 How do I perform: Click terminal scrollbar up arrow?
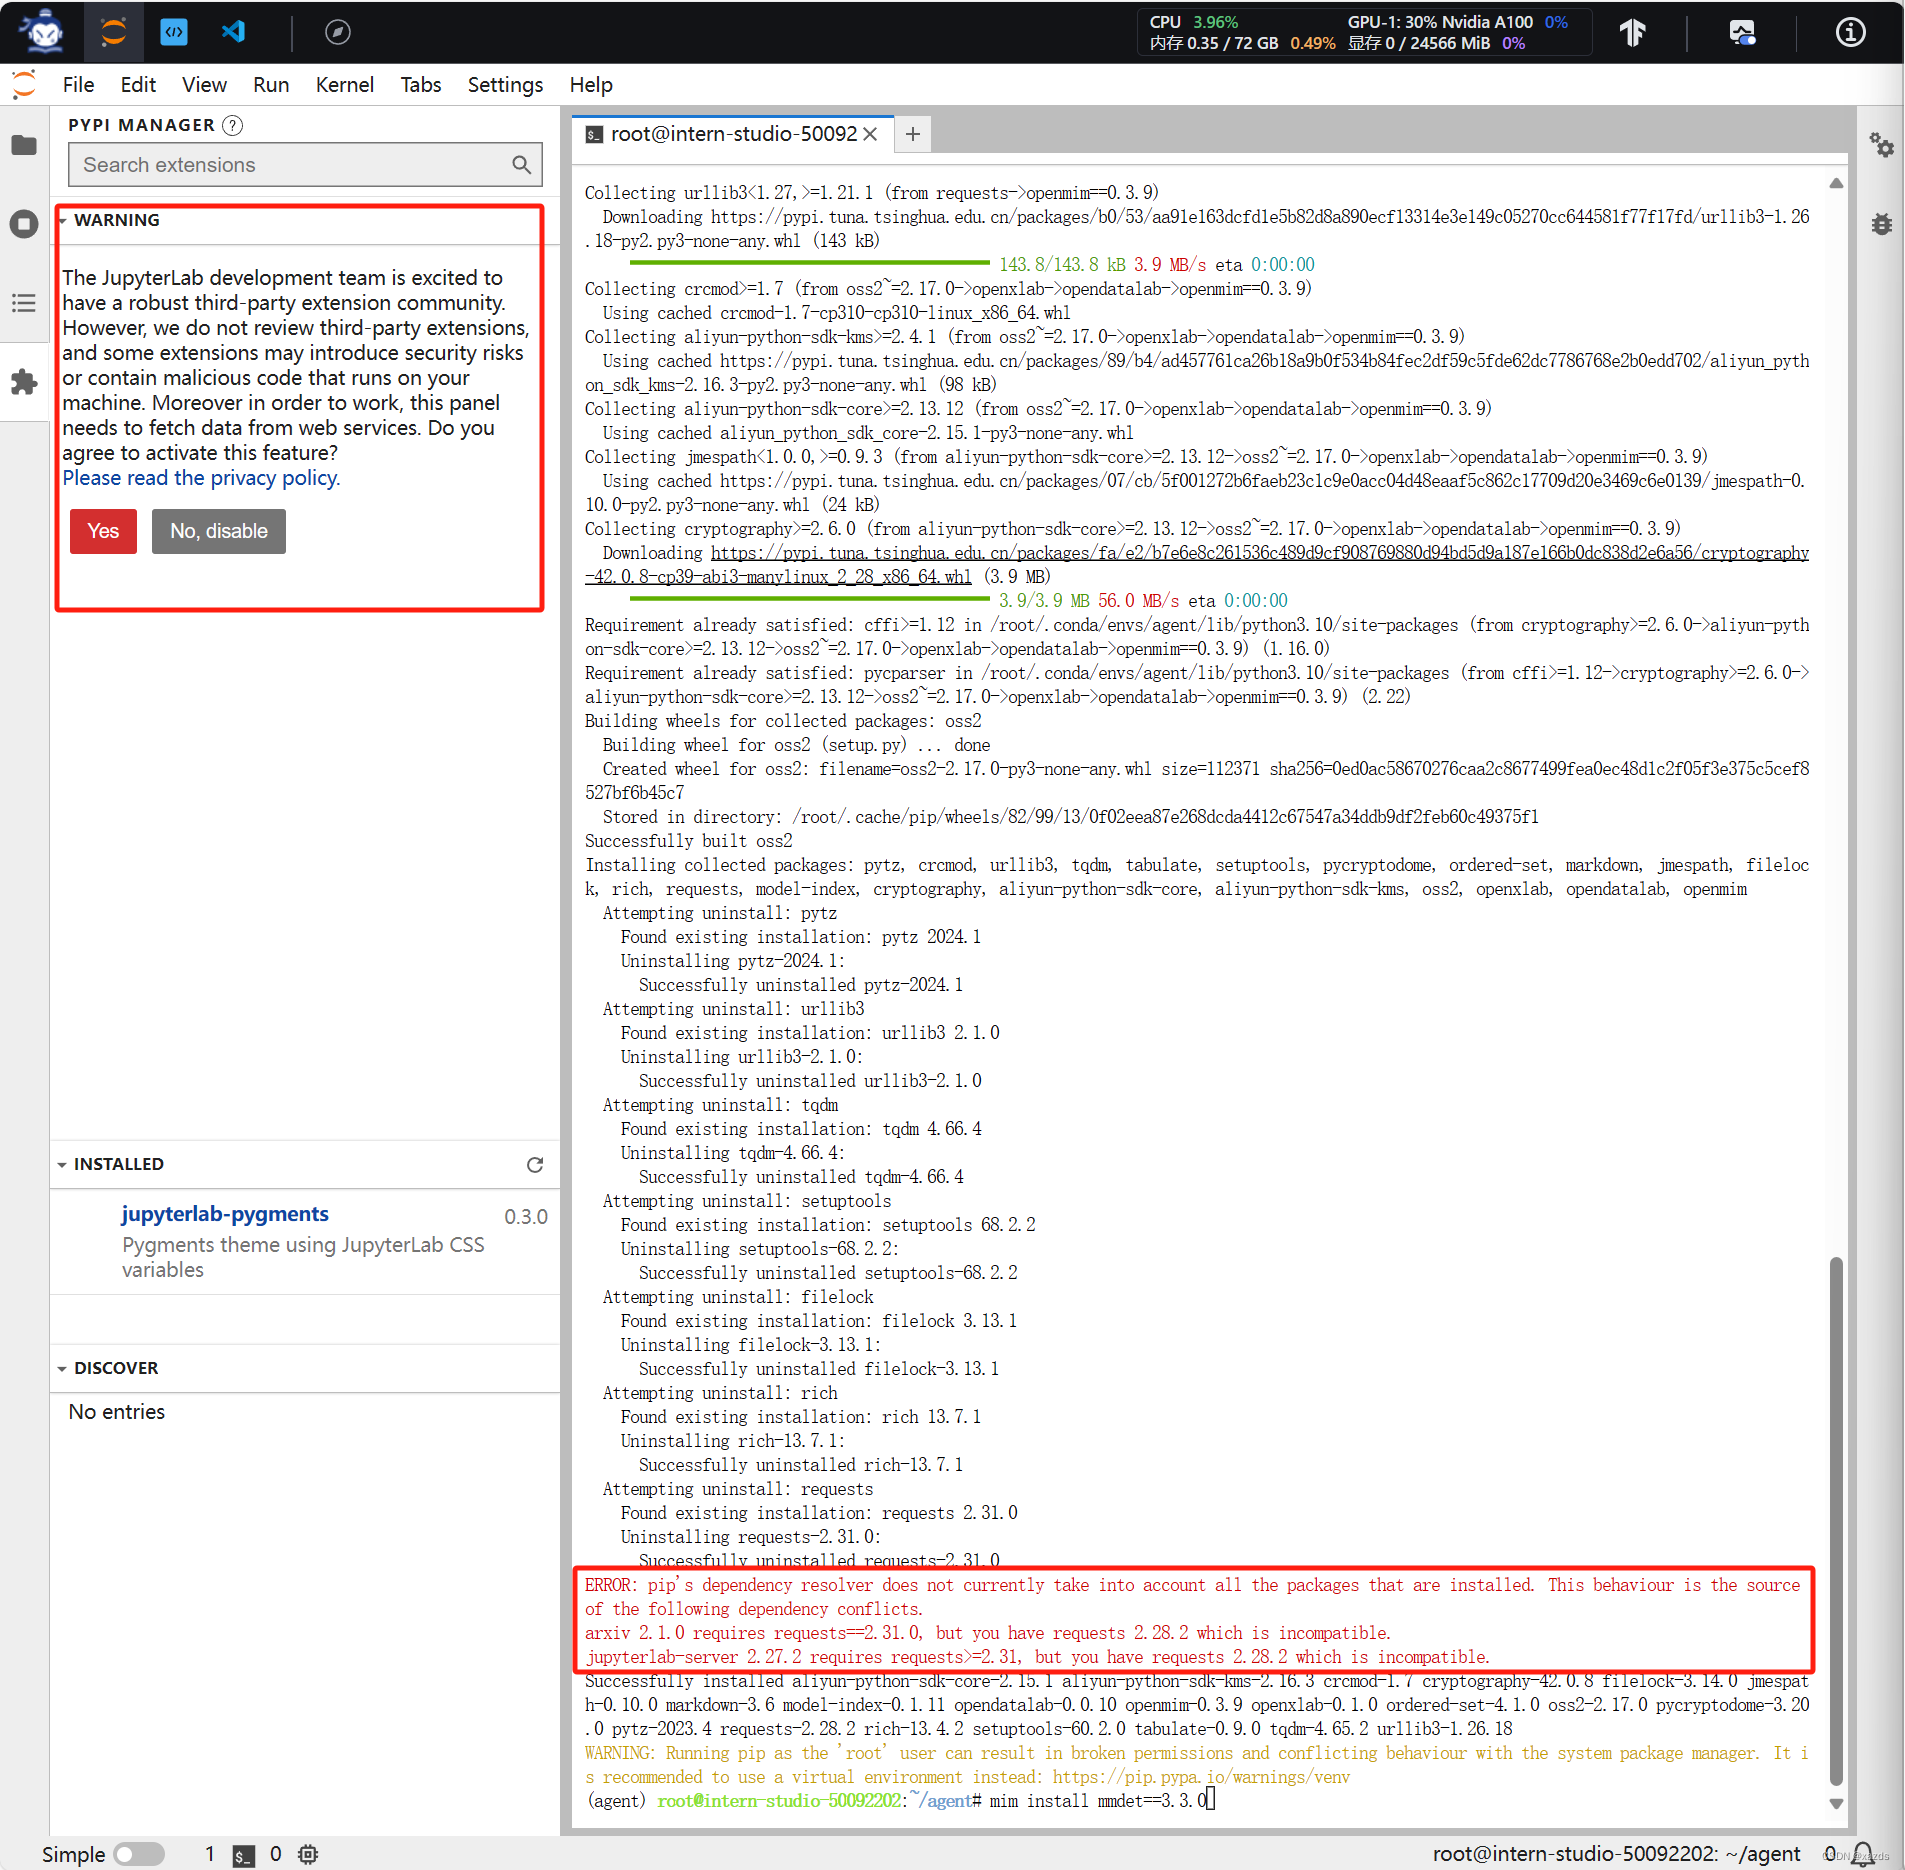coord(1836,184)
